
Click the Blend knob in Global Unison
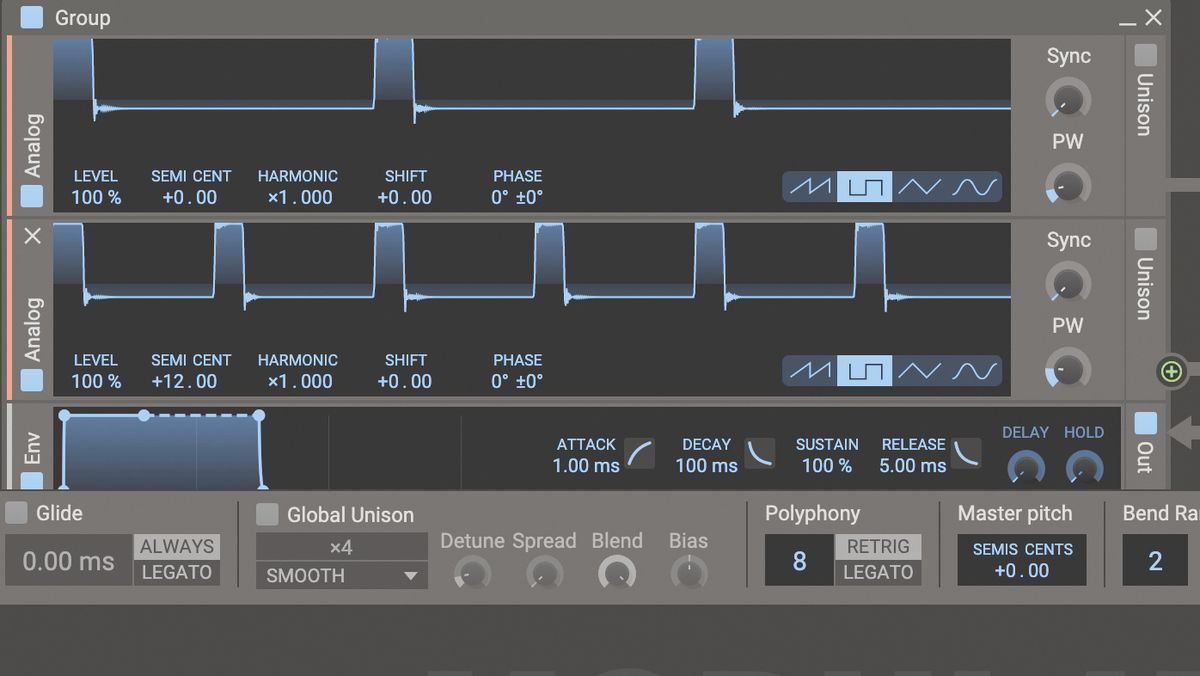tap(617, 574)
